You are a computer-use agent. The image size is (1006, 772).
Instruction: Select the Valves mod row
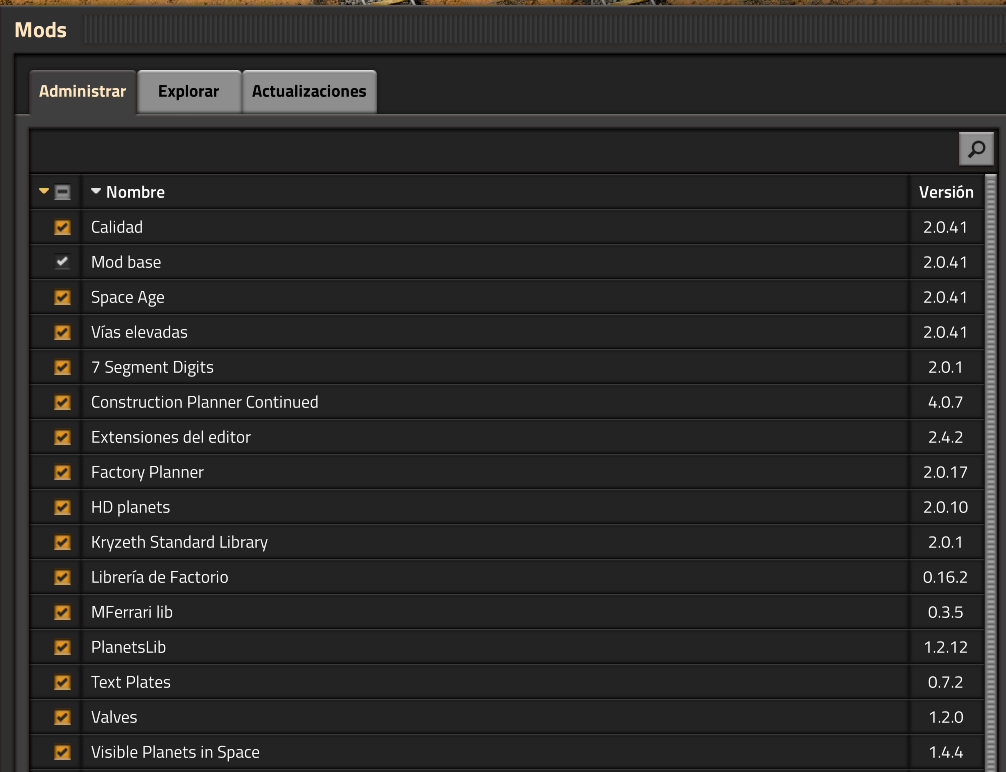click(x=507, y=717)
